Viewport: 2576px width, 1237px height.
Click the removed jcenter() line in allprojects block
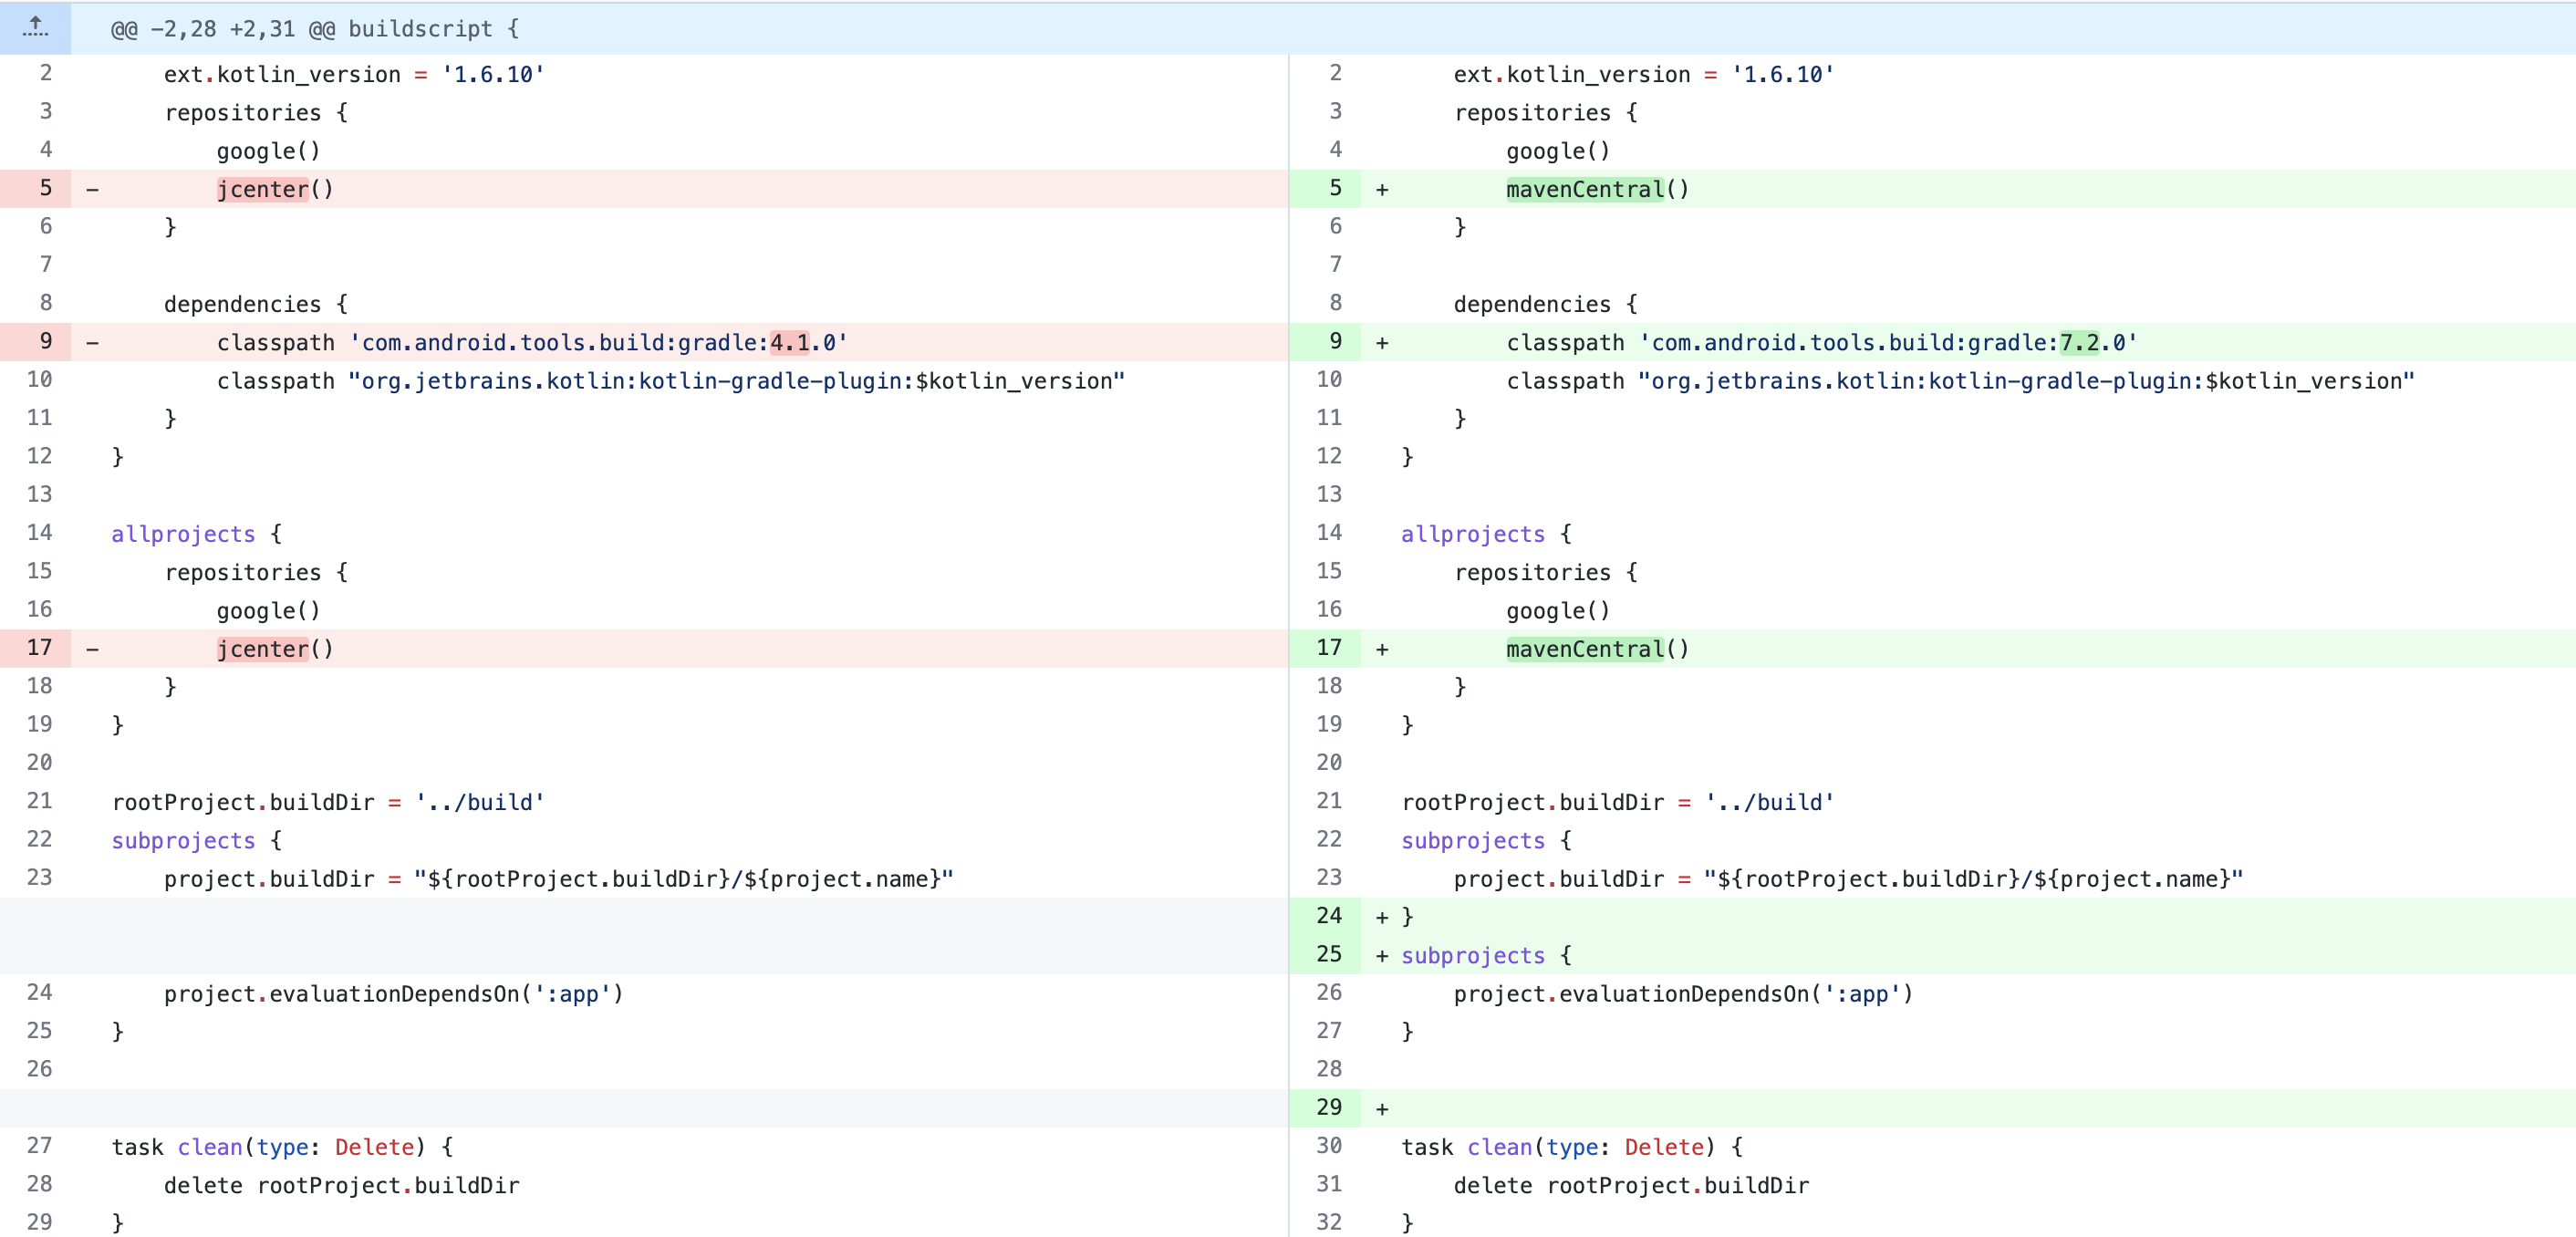pyautogui.click(x=273, y=648)
